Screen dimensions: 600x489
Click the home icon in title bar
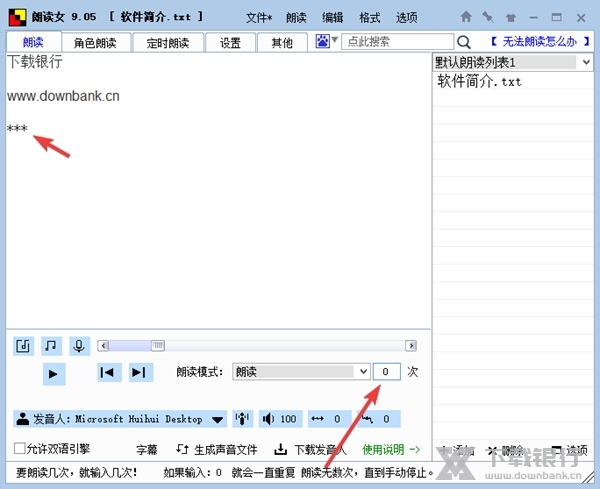(466, 17)
